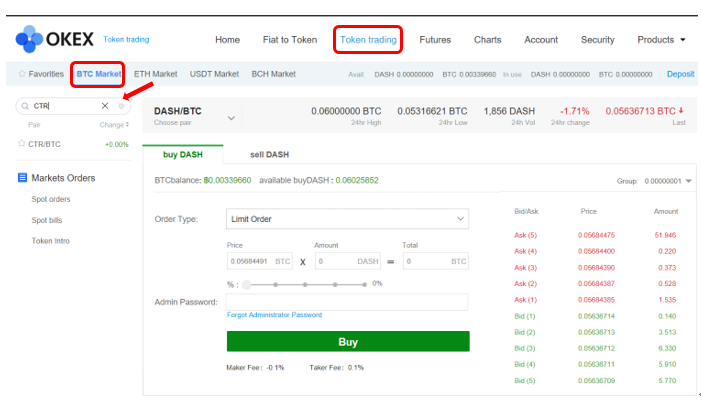Click the percentage slider handle

click(246, 284)
